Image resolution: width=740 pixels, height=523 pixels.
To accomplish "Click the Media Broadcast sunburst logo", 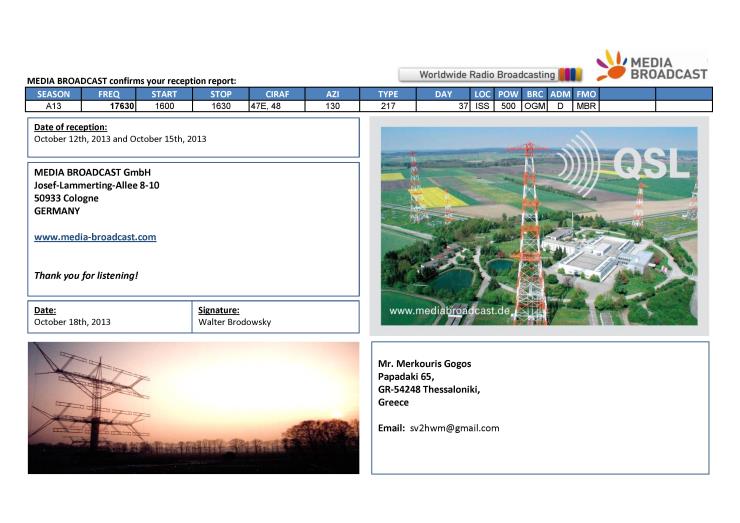I will 611,66.
